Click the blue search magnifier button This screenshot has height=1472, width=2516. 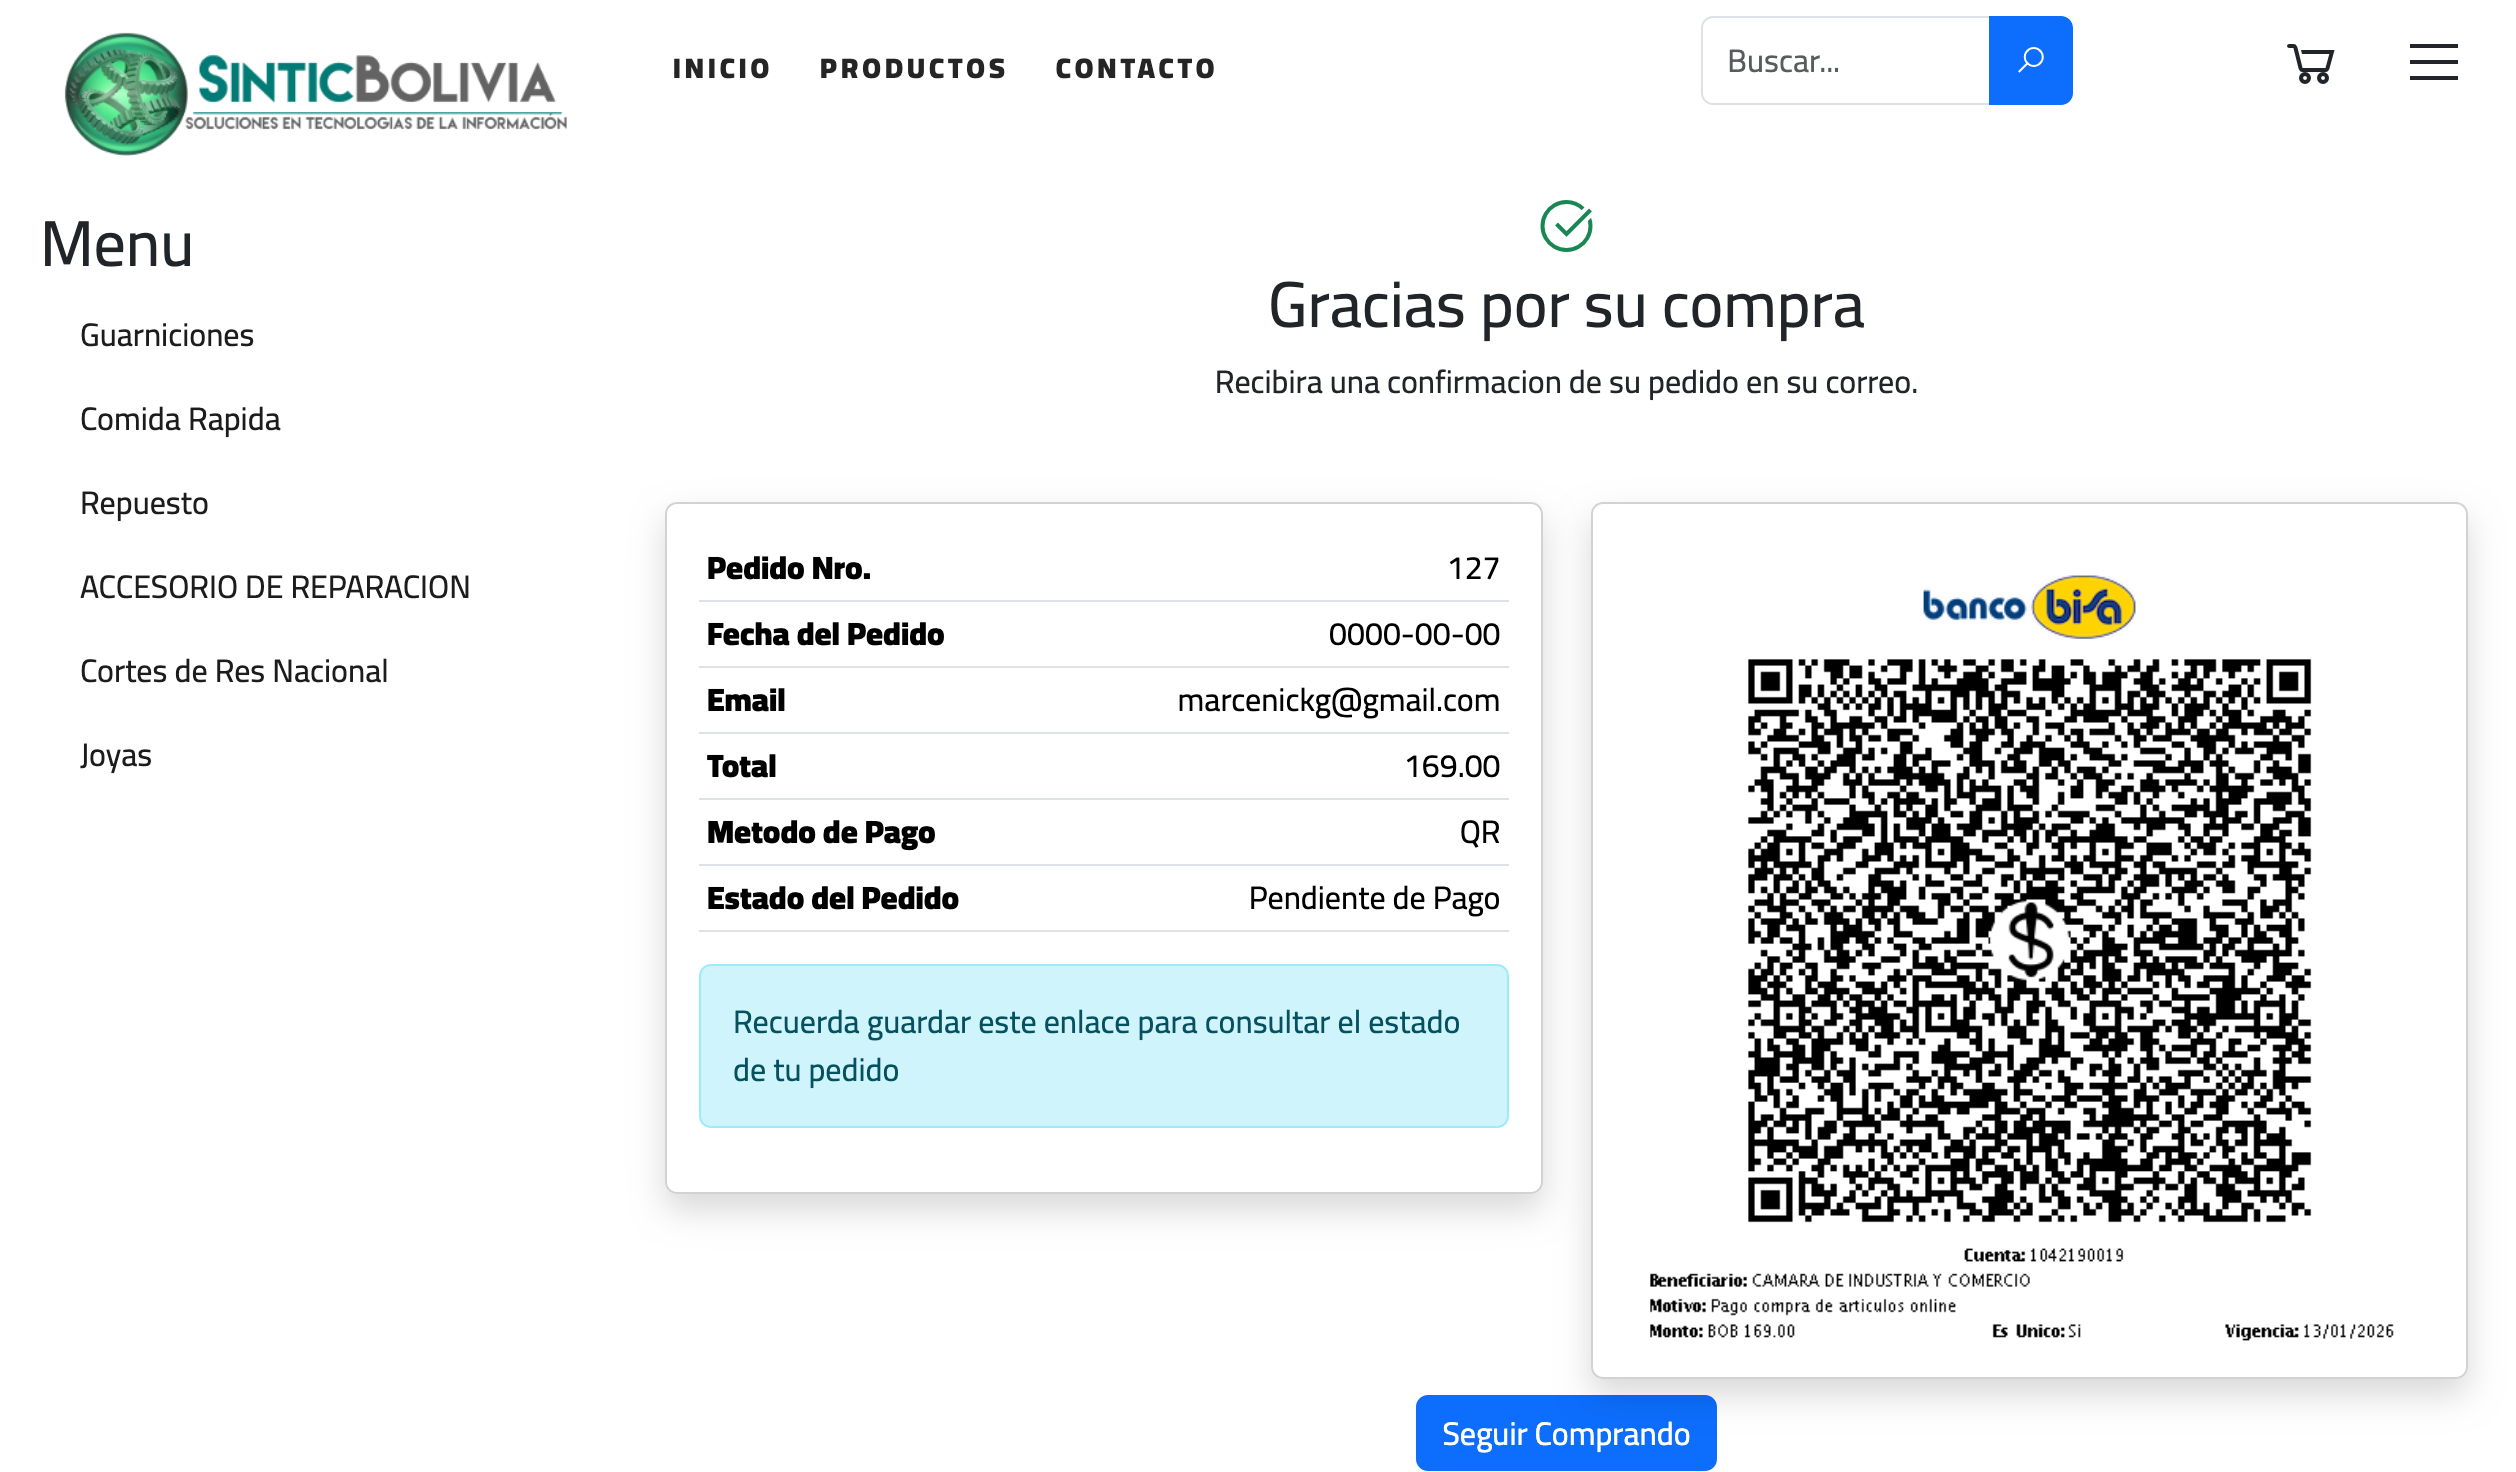click(x=2030, y=61)
